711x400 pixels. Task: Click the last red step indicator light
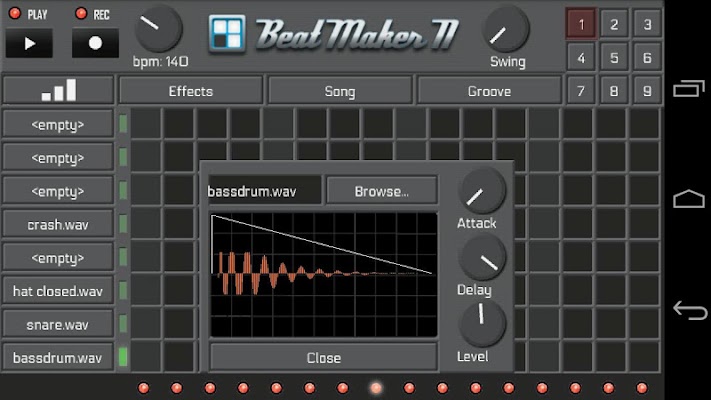(x=642, y=388)
